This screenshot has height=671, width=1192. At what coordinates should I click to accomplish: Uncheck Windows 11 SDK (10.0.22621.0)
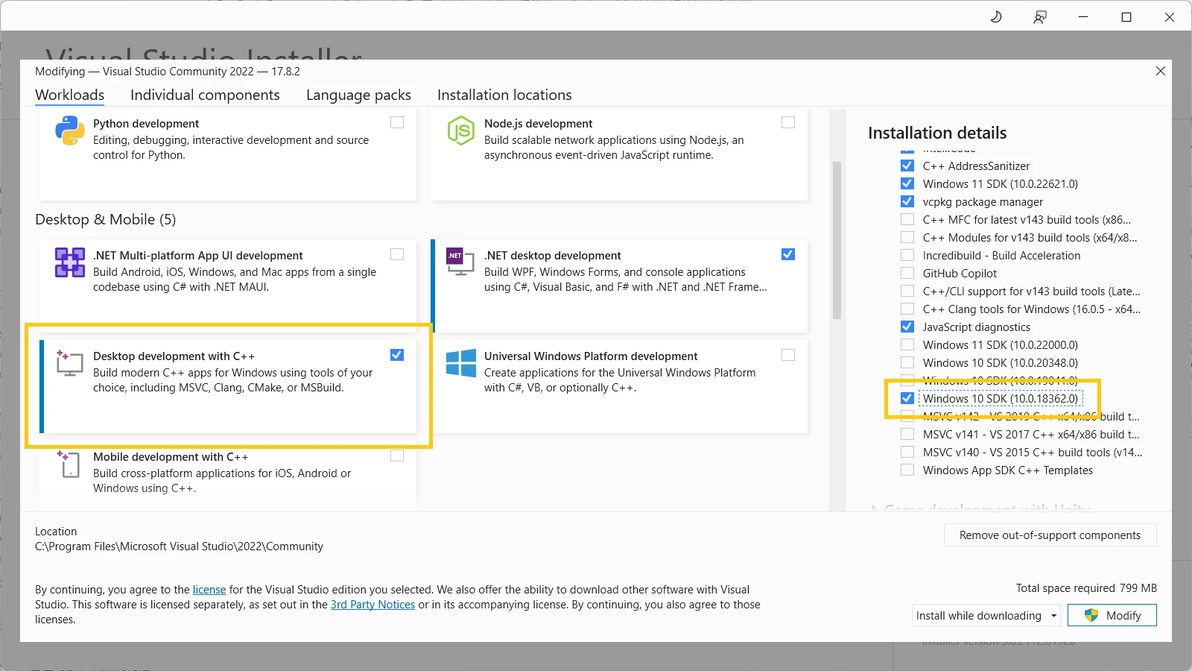click(x=907, y=183)
